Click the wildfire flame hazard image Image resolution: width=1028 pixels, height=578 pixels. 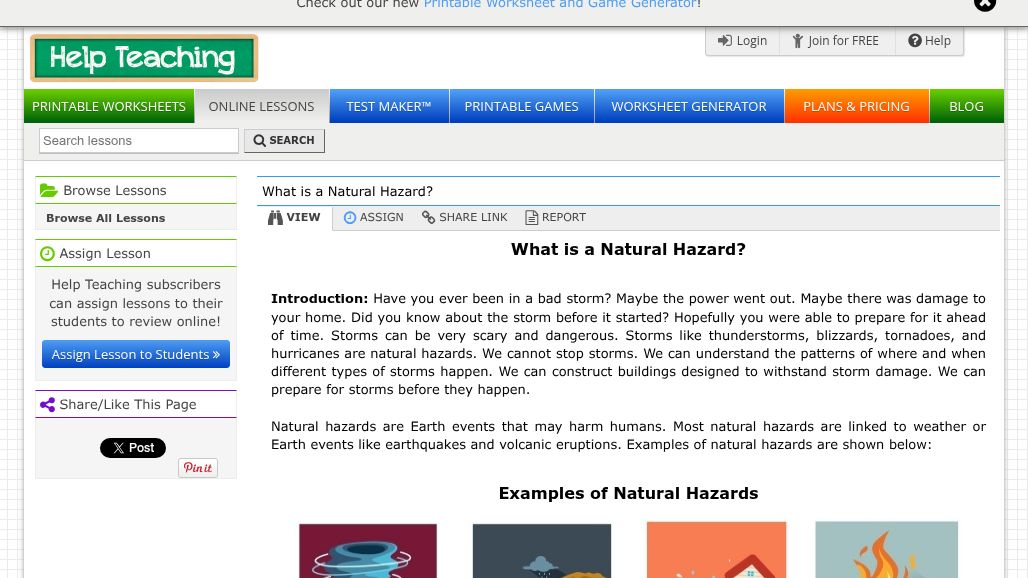point(886,550)
